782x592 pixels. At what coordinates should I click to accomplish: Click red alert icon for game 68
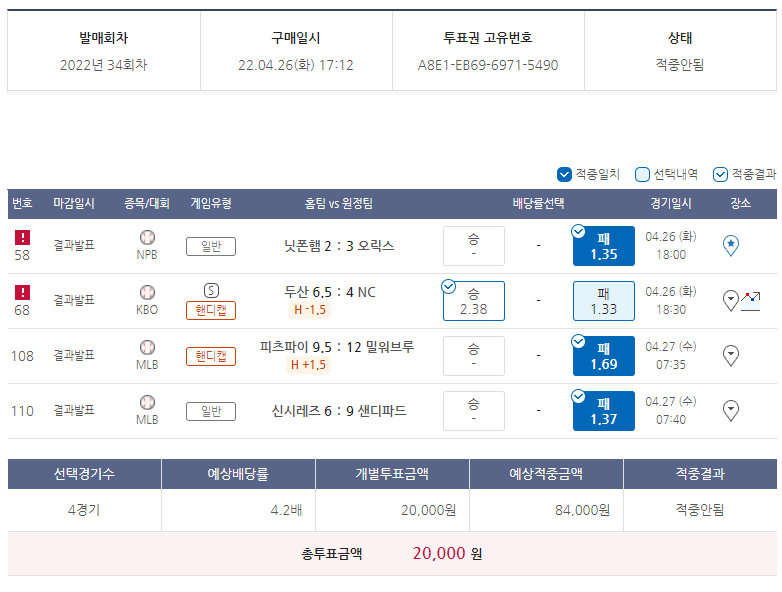tap(22, 292)
